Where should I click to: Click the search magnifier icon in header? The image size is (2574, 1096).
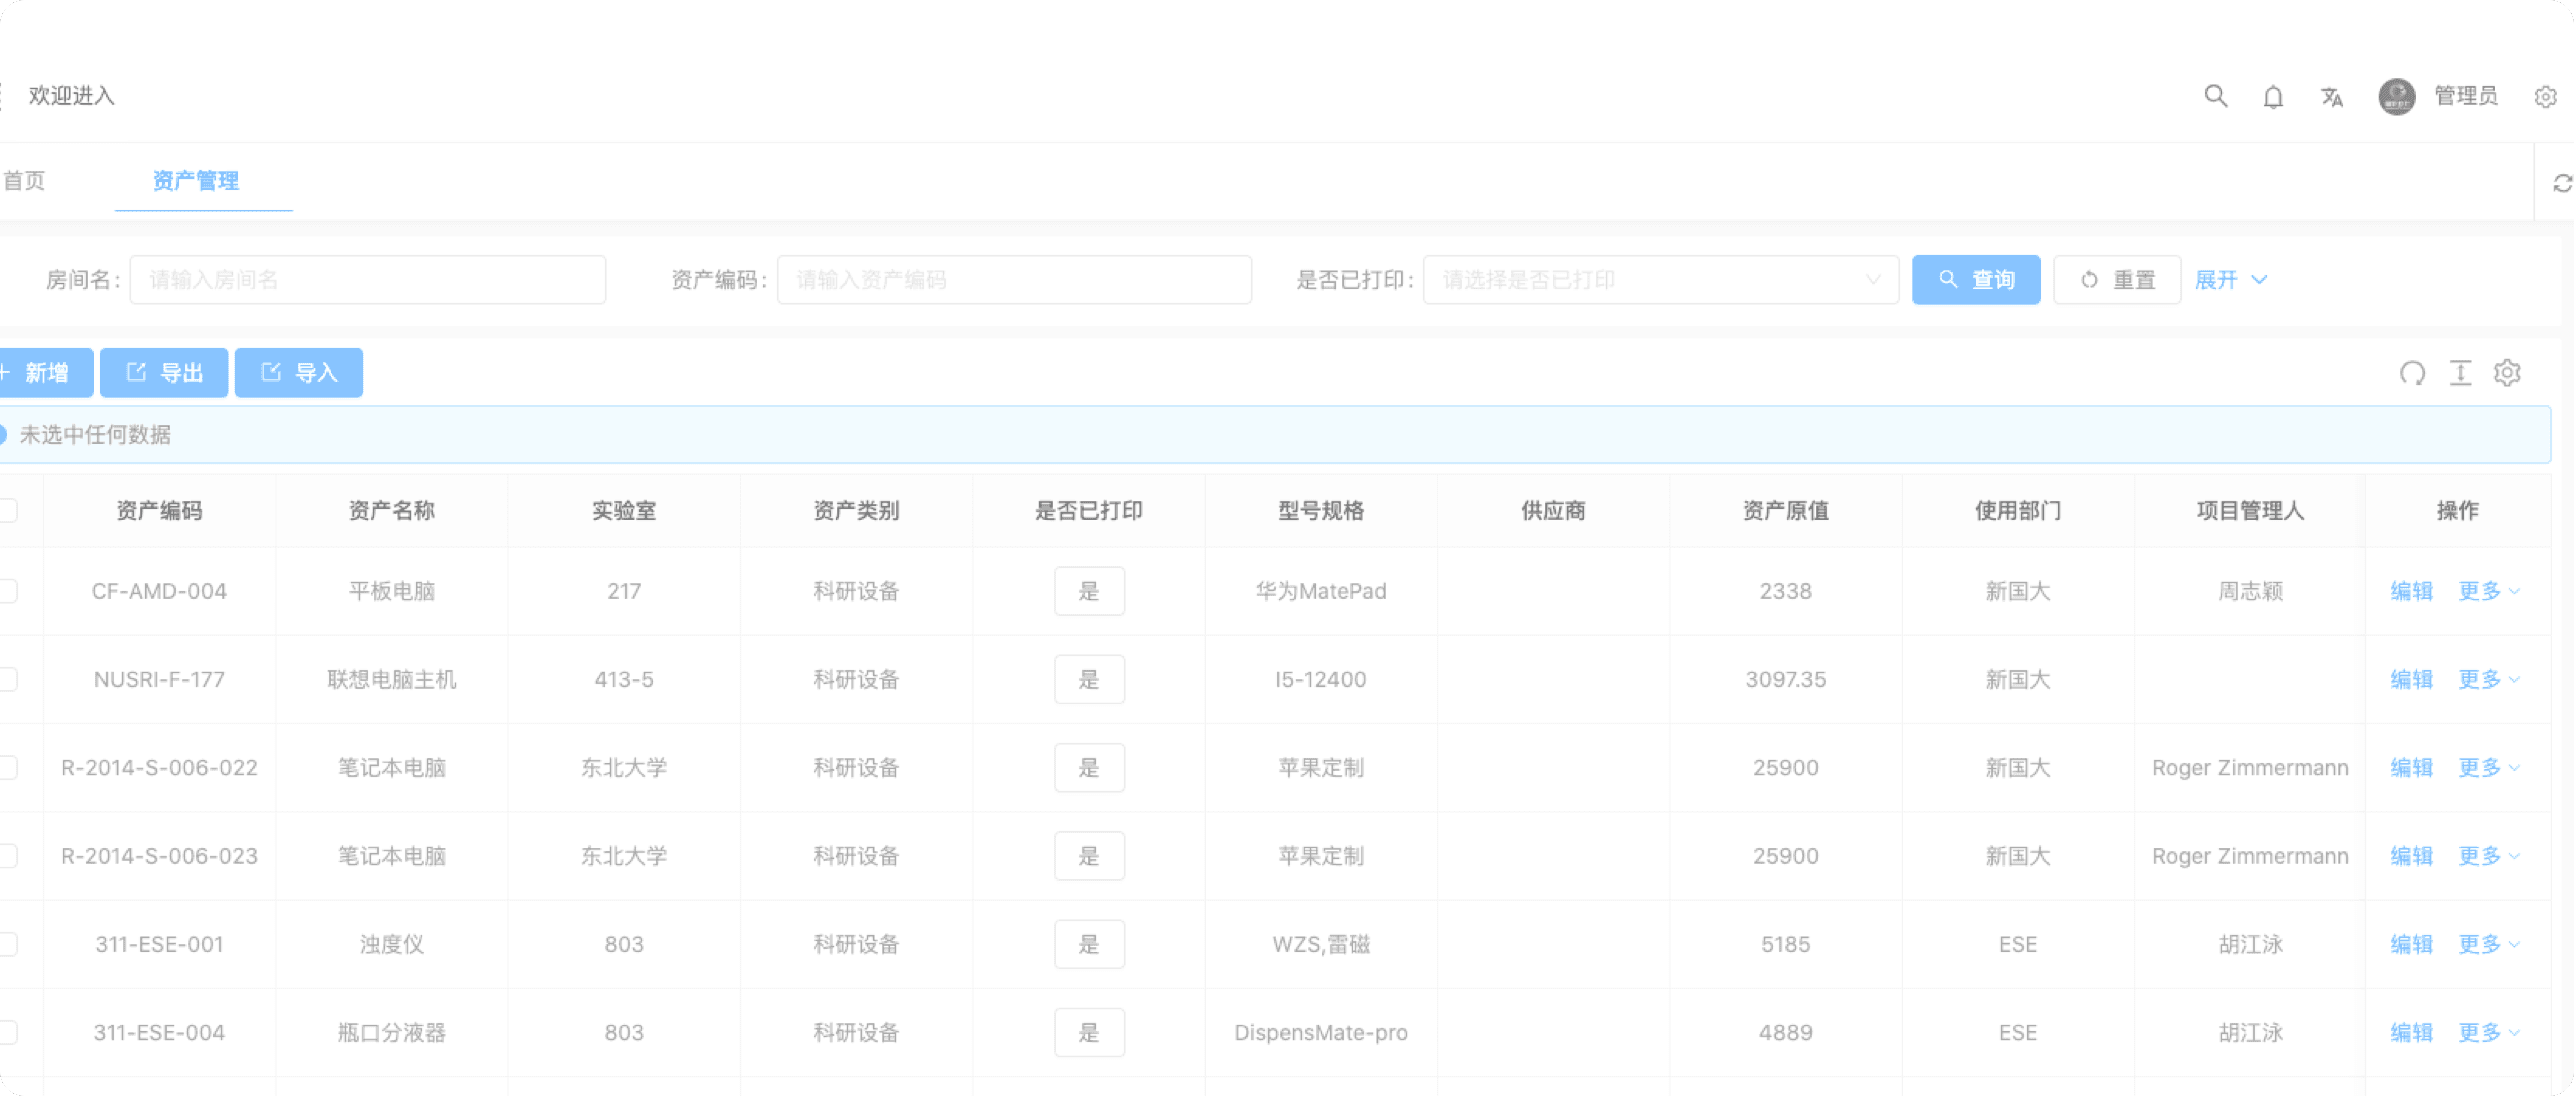pos(2215,96)
